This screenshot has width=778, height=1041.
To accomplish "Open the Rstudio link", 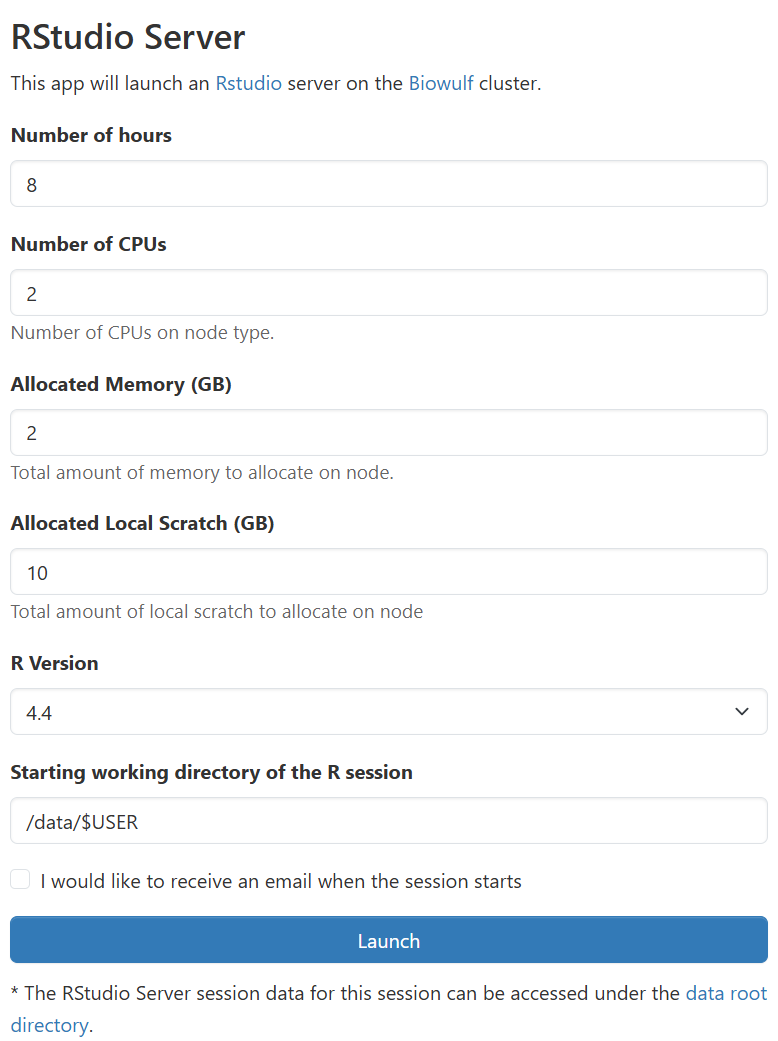I will point(248,83).
